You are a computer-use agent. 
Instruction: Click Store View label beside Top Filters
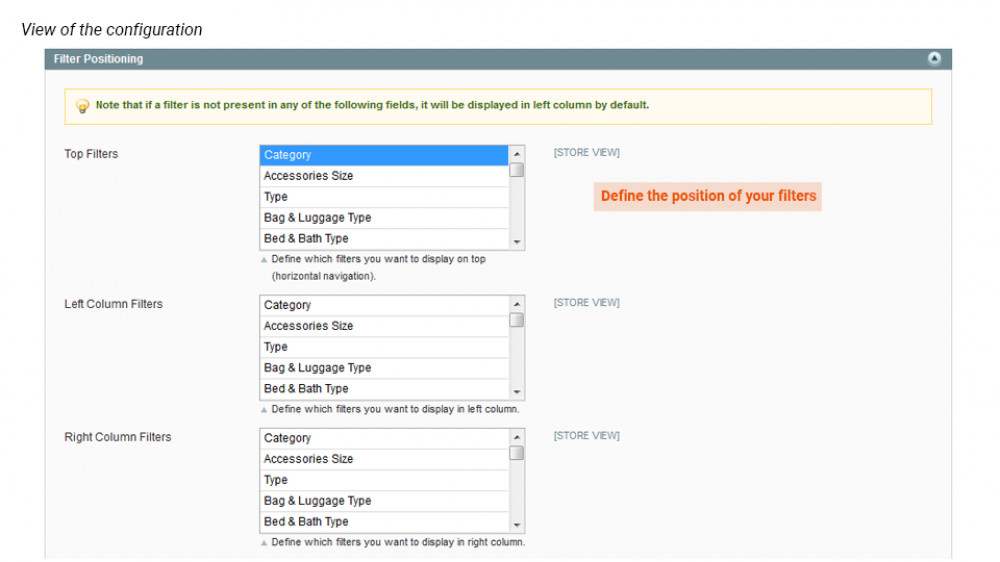coord(586,153)
